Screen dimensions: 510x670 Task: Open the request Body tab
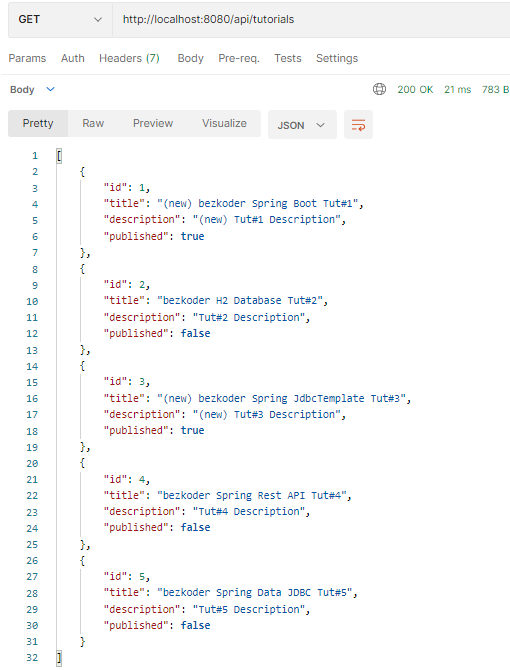pyautogui.click(x=191, y=58)
